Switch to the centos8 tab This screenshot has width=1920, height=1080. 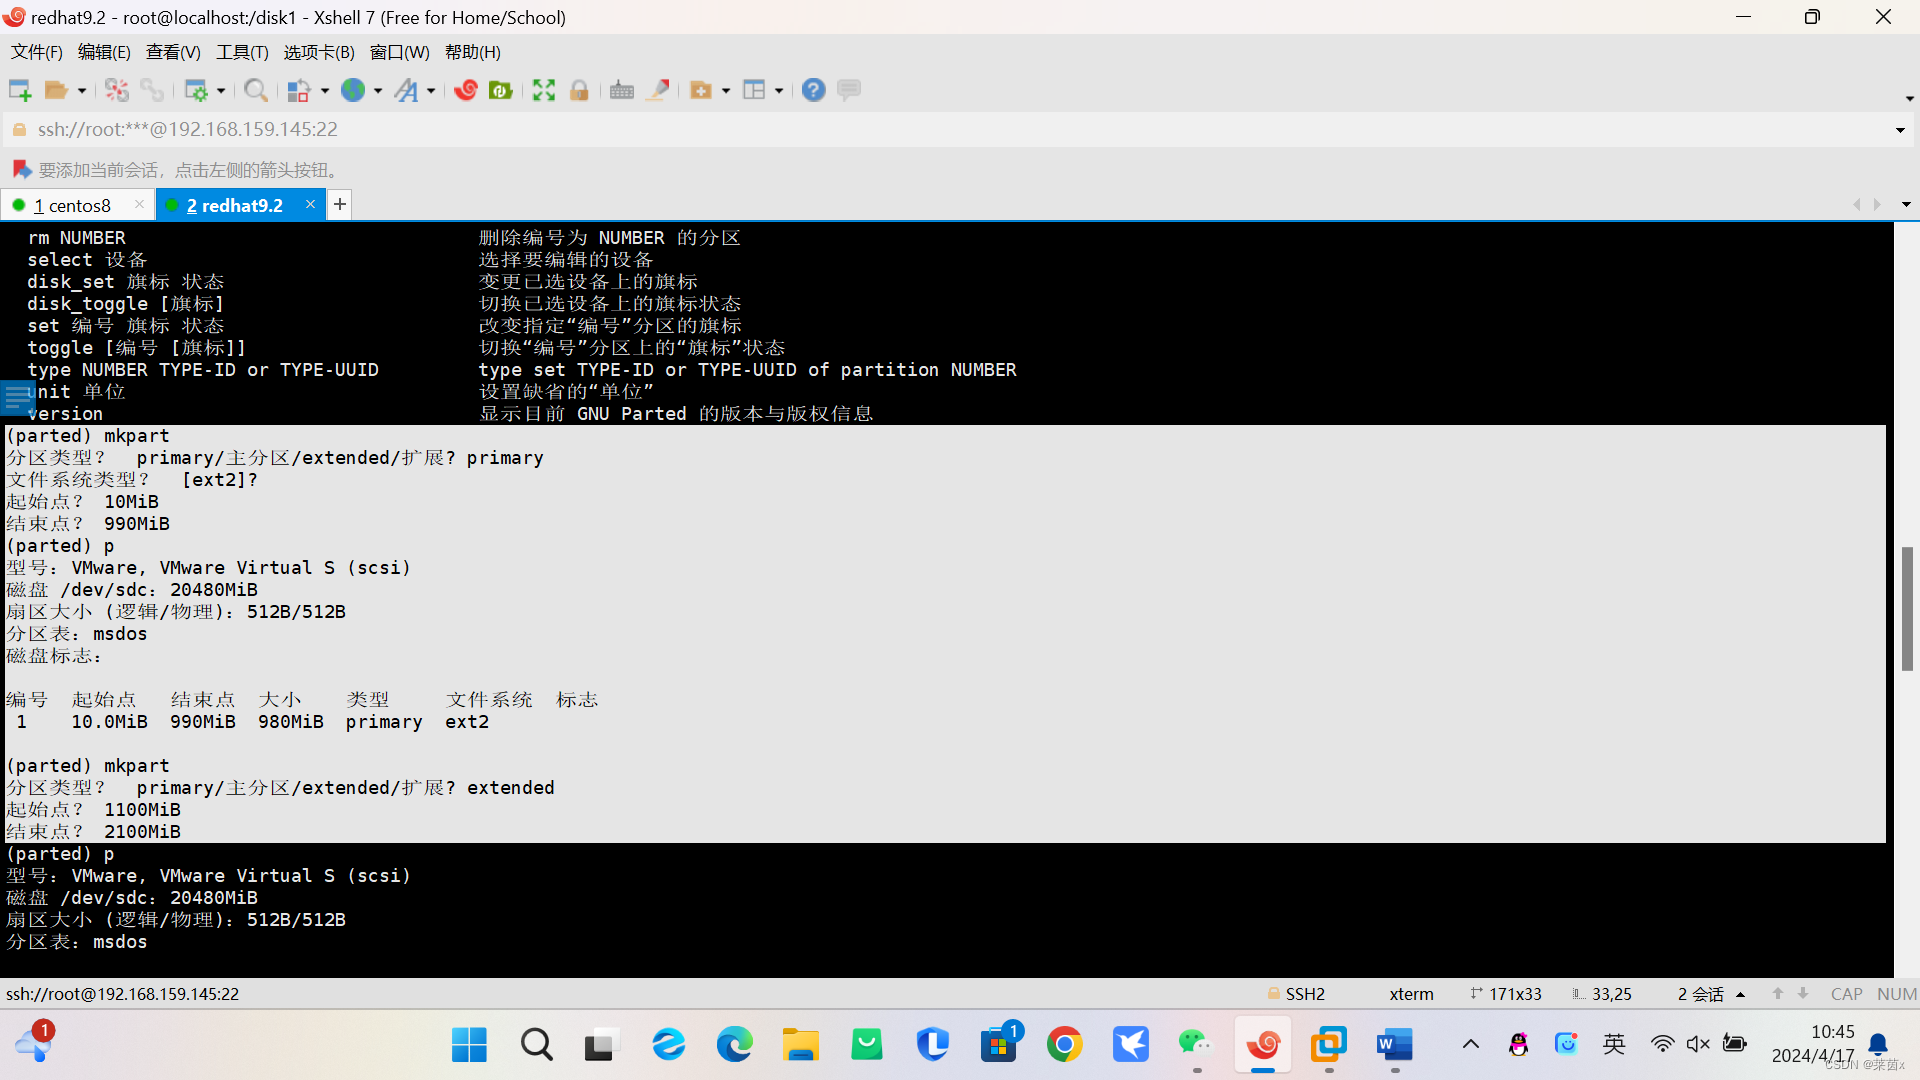coord(75,204)
